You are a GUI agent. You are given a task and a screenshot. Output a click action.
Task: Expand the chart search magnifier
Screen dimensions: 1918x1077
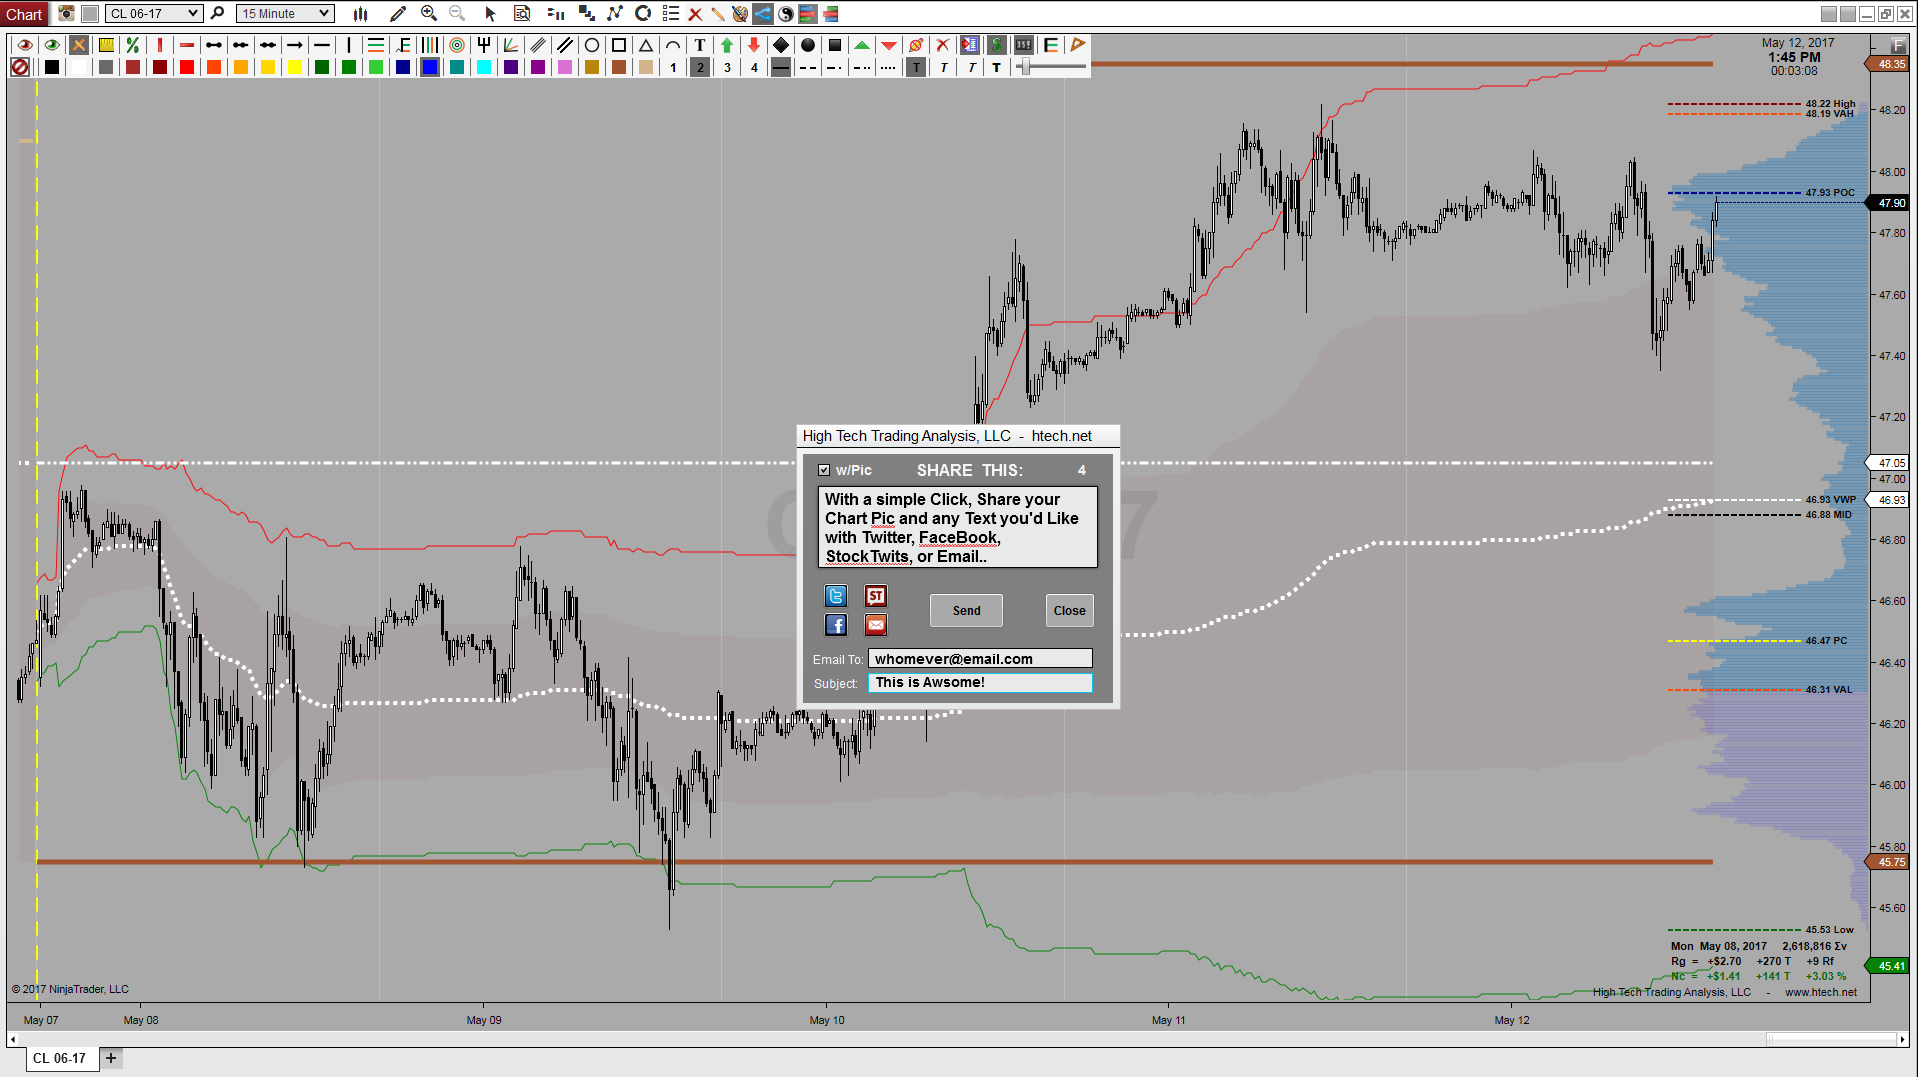(x=217, y=14)
